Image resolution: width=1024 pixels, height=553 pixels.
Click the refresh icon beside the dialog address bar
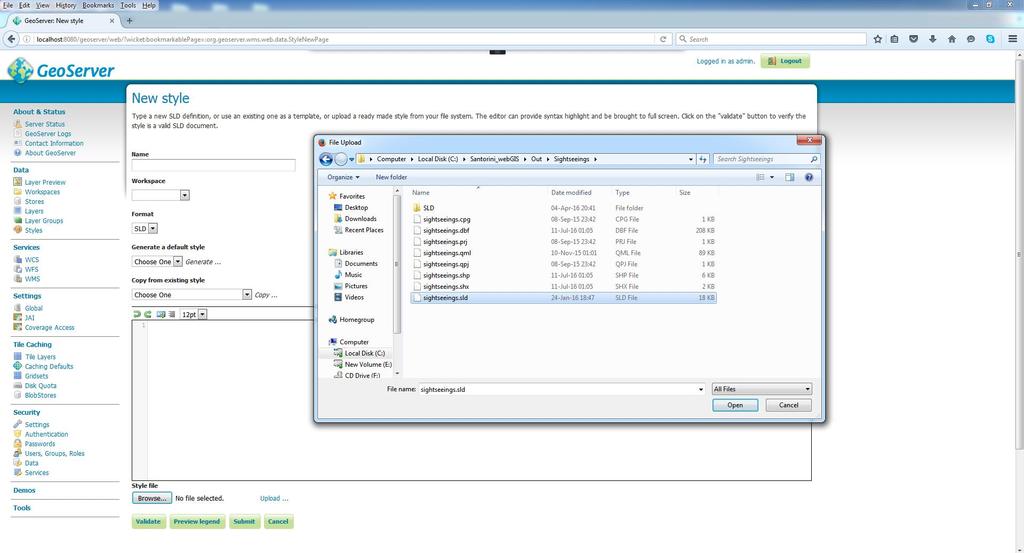click(x=703, y=159)
